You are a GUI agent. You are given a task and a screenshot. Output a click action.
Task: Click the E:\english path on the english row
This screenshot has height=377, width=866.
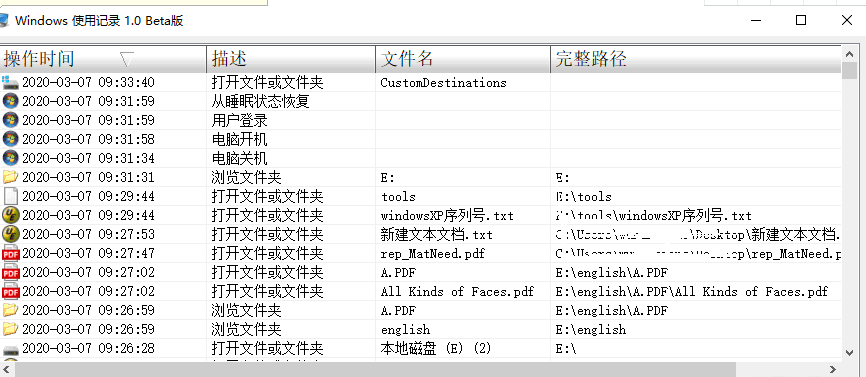(x=591, y=330)
